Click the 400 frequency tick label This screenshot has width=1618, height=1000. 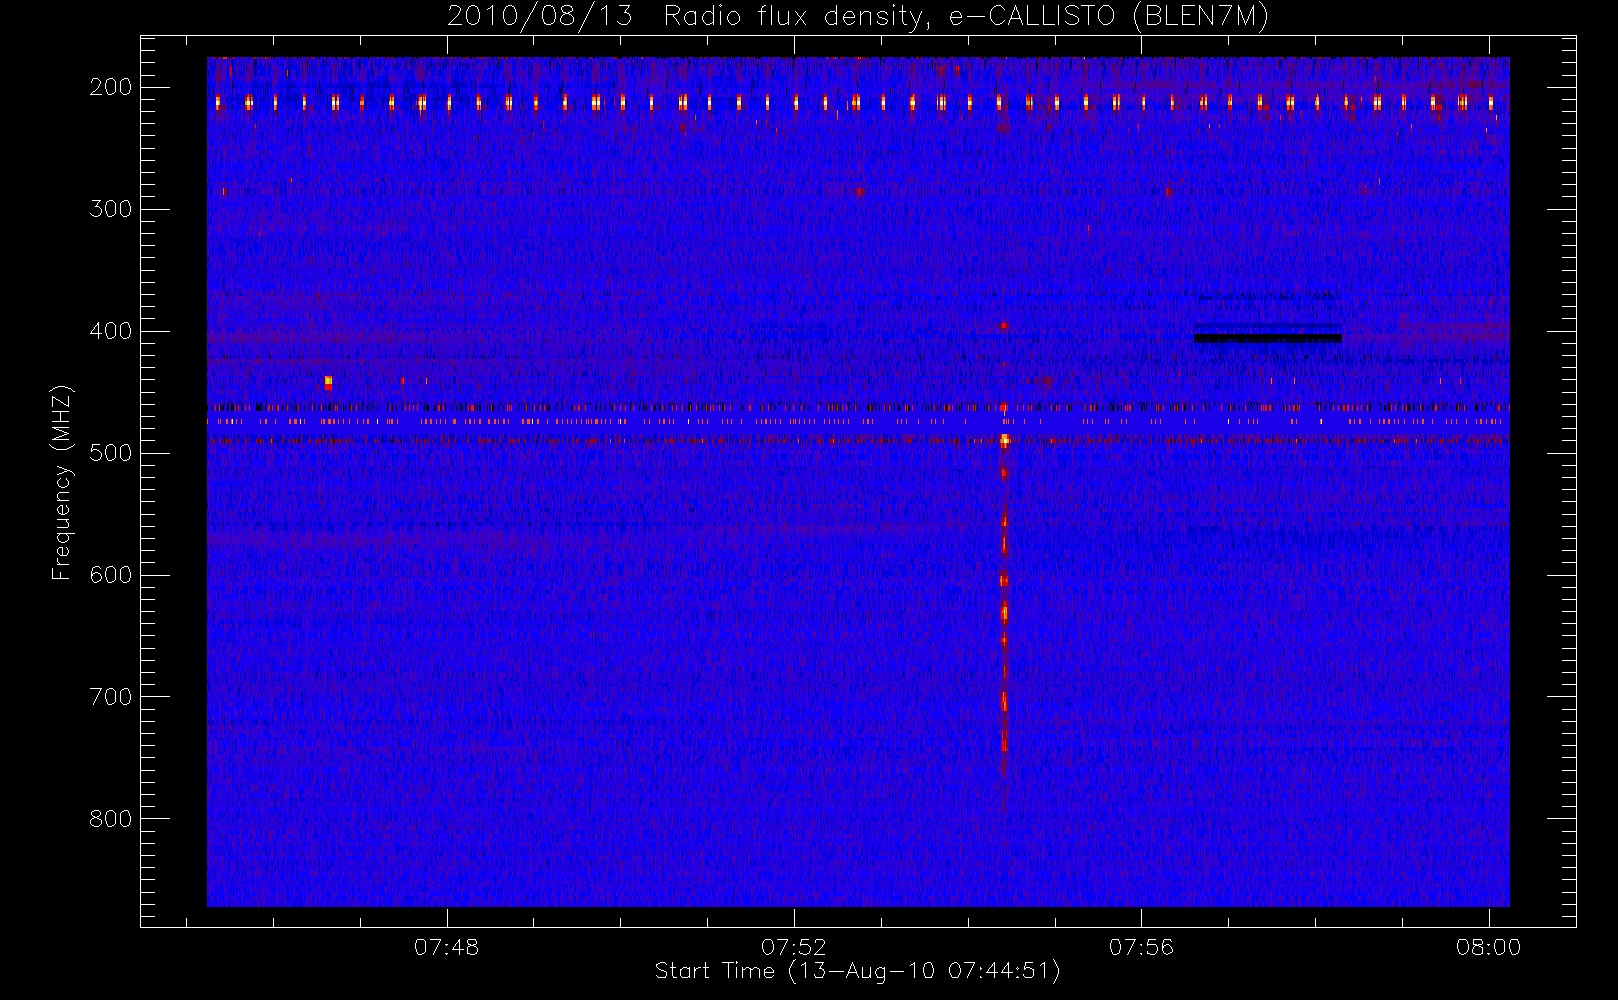click(x=111, y=331)
